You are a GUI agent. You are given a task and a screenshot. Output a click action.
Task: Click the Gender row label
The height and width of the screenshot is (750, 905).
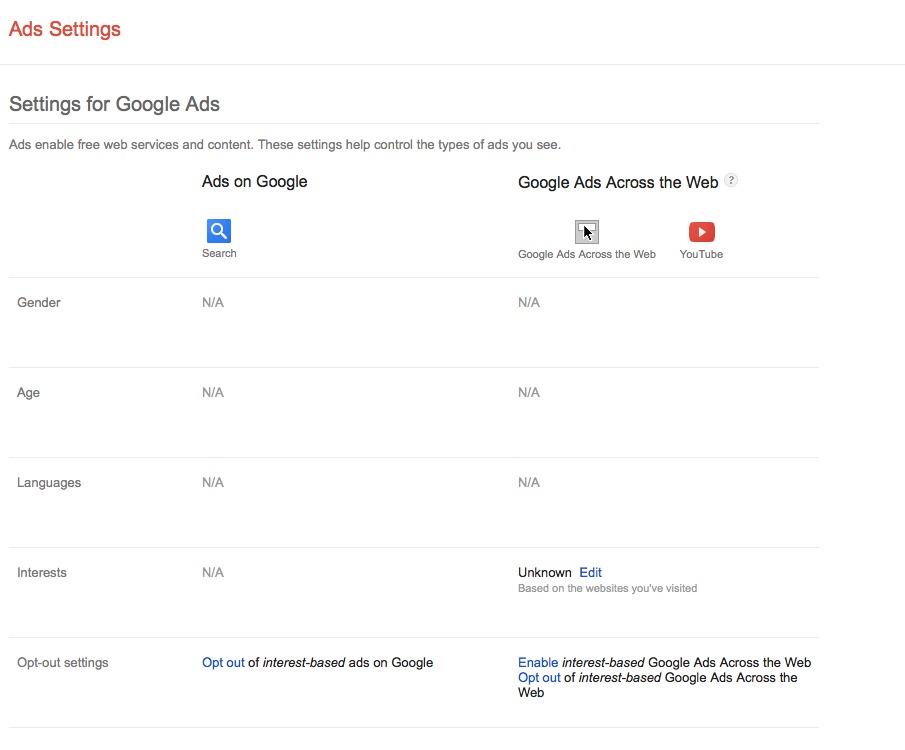click(x=39, y=303)
